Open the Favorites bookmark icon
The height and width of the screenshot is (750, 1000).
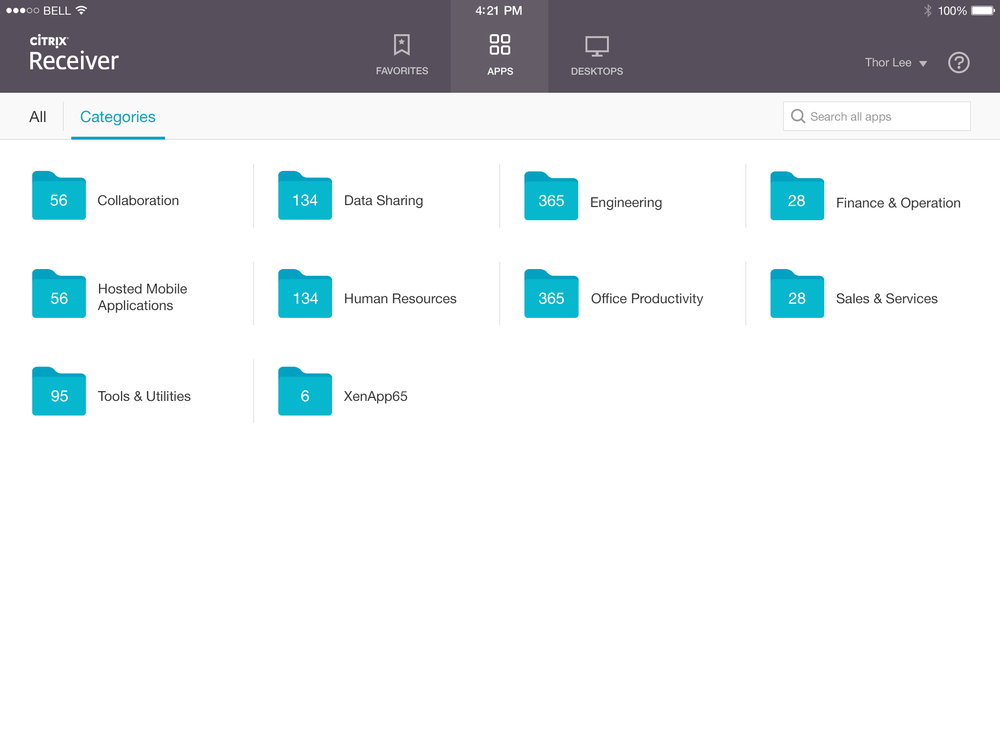coord(401,45)
